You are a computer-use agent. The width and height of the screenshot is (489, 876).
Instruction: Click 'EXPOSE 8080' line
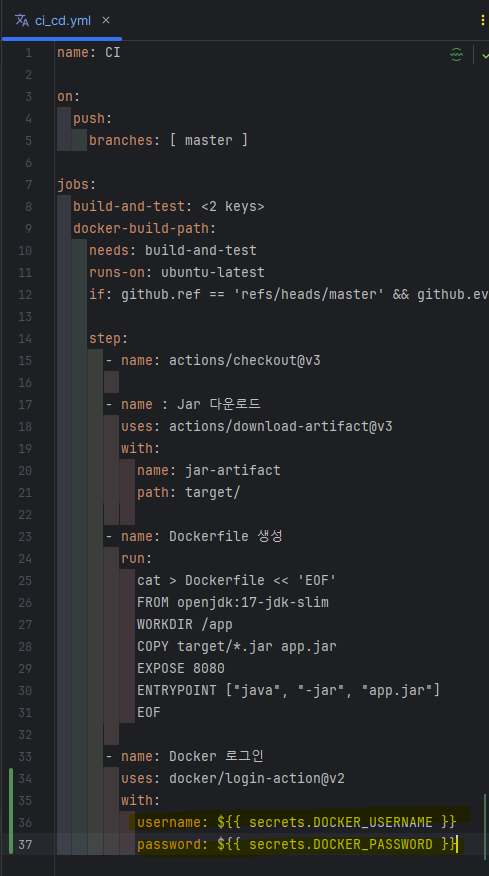tap(181, 668)
